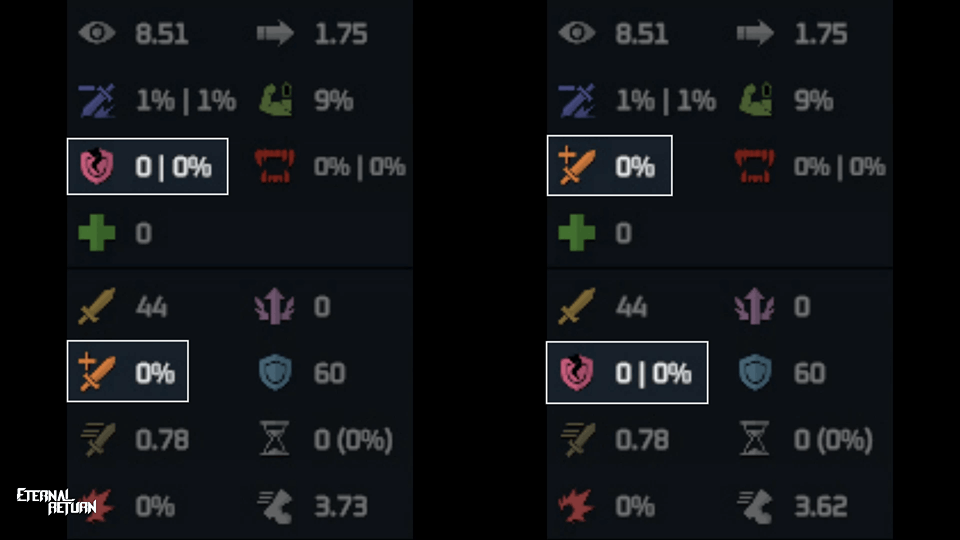Click the red splatter icon in right panel
960x540 pixels.
tap(577, 505)
